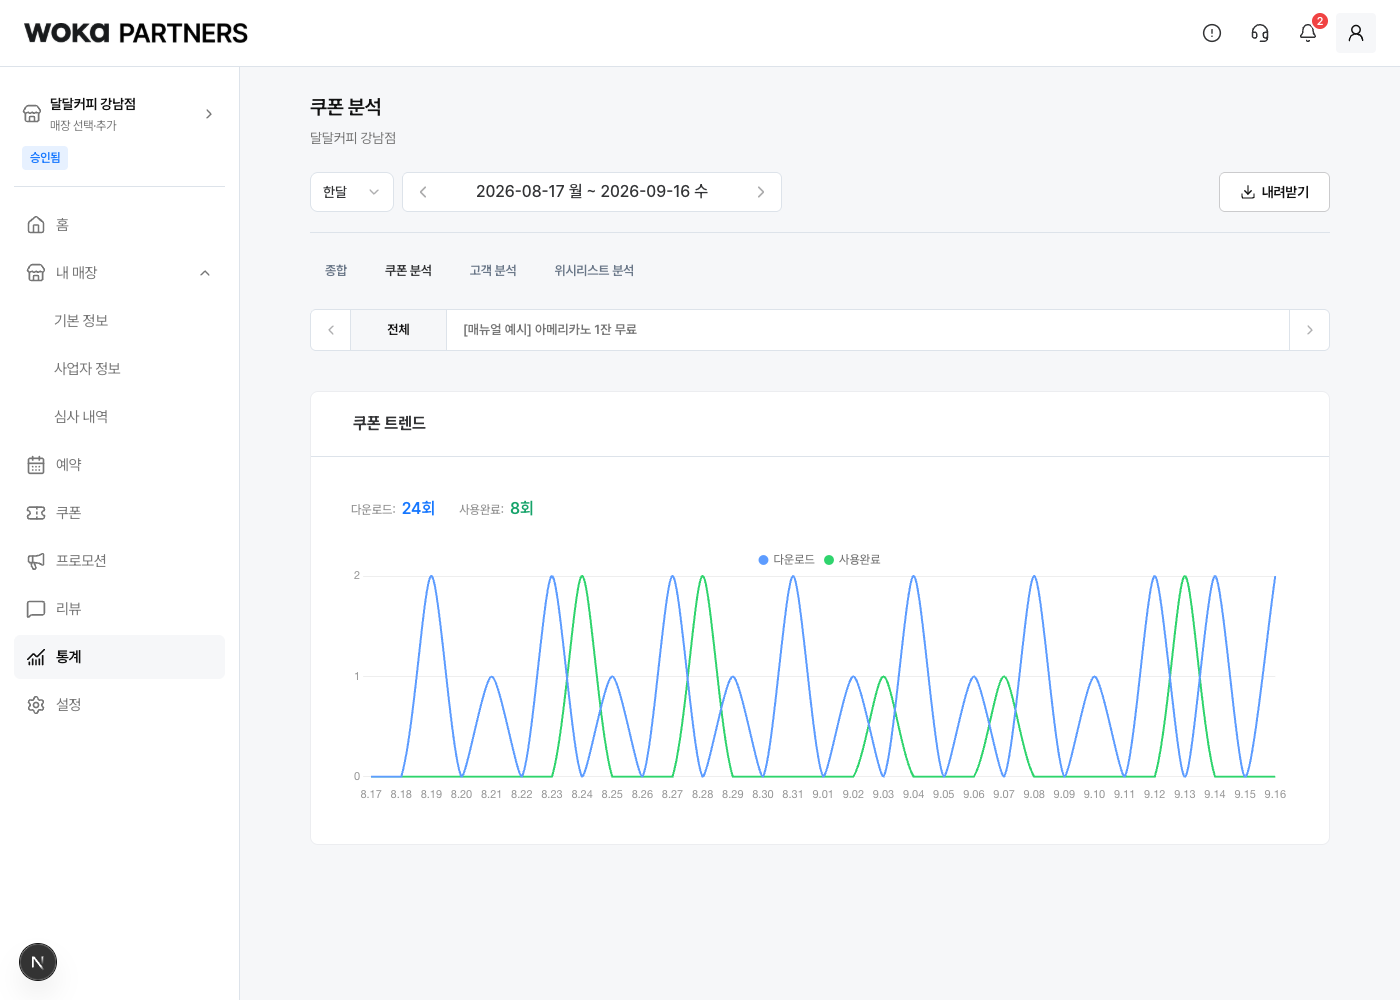Switch to 쿠폰 분석 tab
1400x1000 pixels.
408,271
